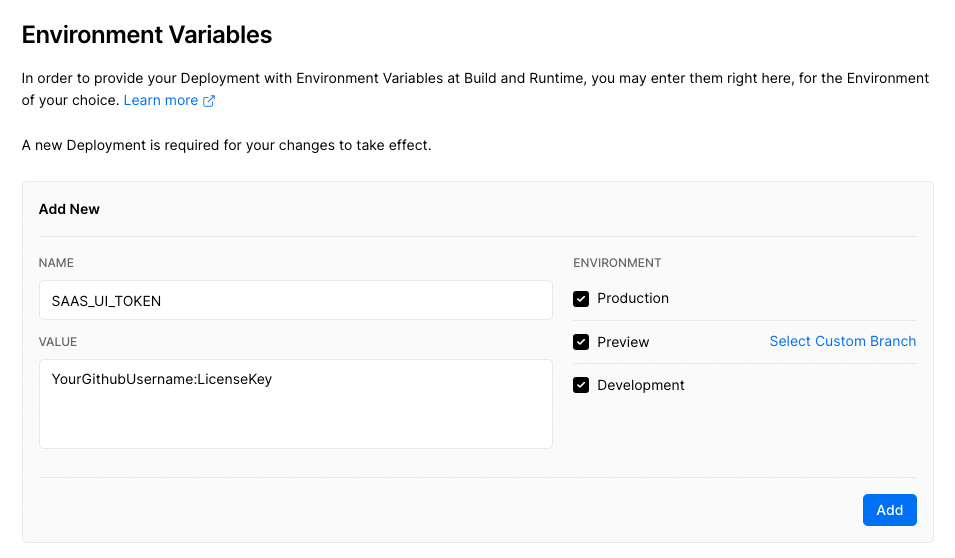Screen dimensions: 955x558
Task: Click the external link icon beside Learn more
Action: pyautogui.click(x=209, y=101)
